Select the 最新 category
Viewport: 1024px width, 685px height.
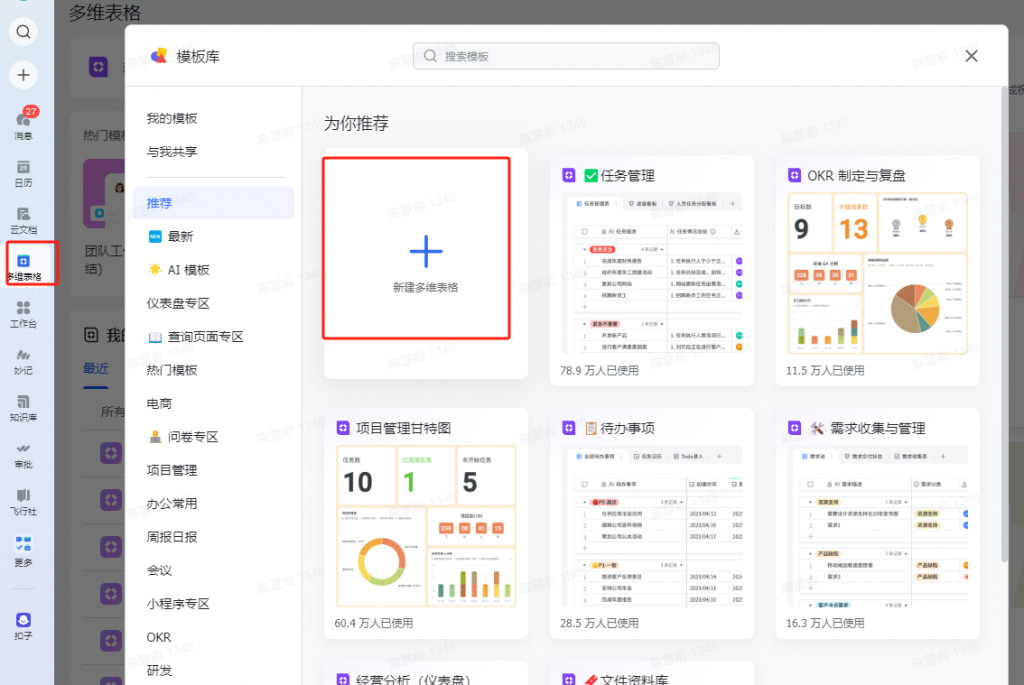coord(214,236)
